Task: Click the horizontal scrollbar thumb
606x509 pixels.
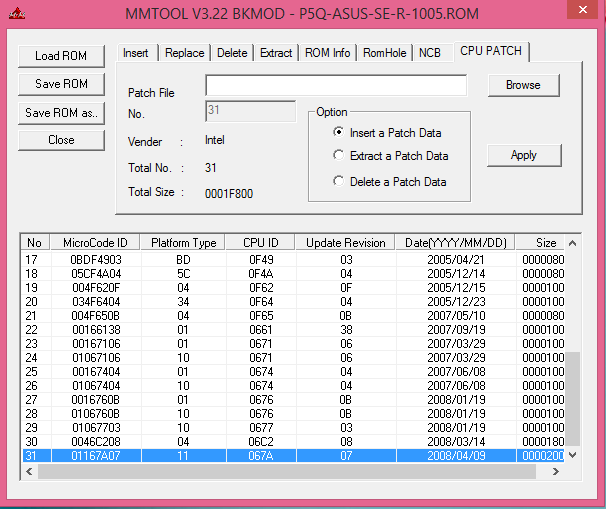Action: 287,471
